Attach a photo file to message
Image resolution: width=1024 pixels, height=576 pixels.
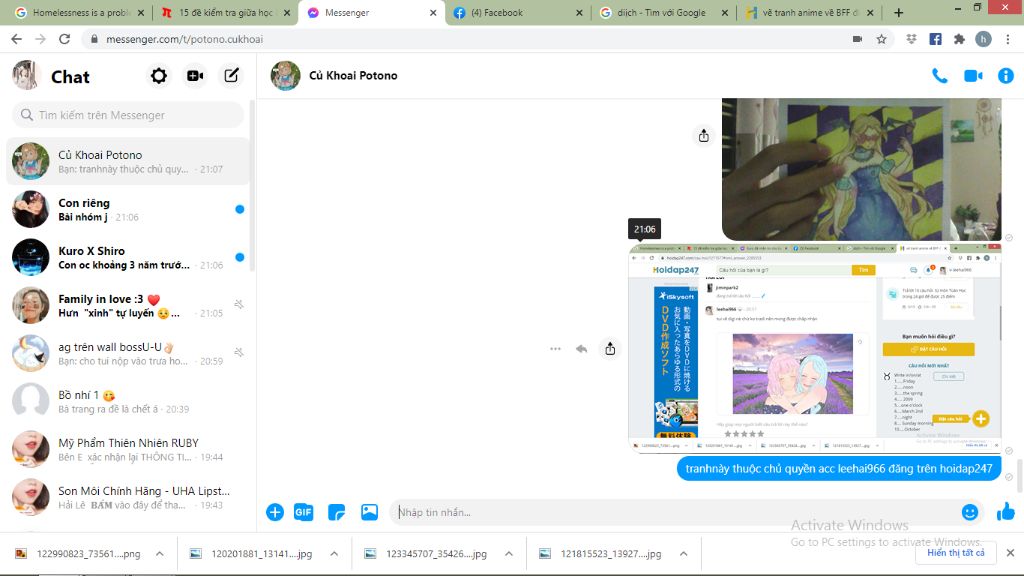click(369, 513)
